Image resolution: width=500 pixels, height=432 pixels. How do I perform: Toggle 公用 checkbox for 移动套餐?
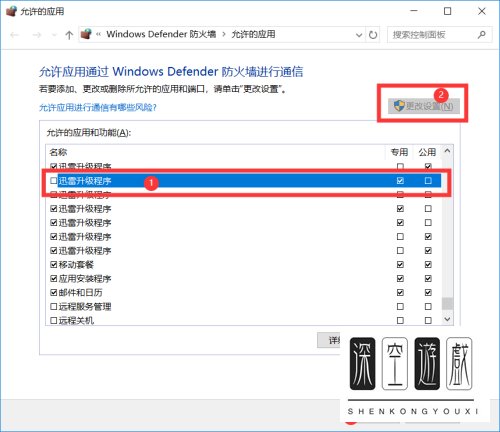pos(428,265)
